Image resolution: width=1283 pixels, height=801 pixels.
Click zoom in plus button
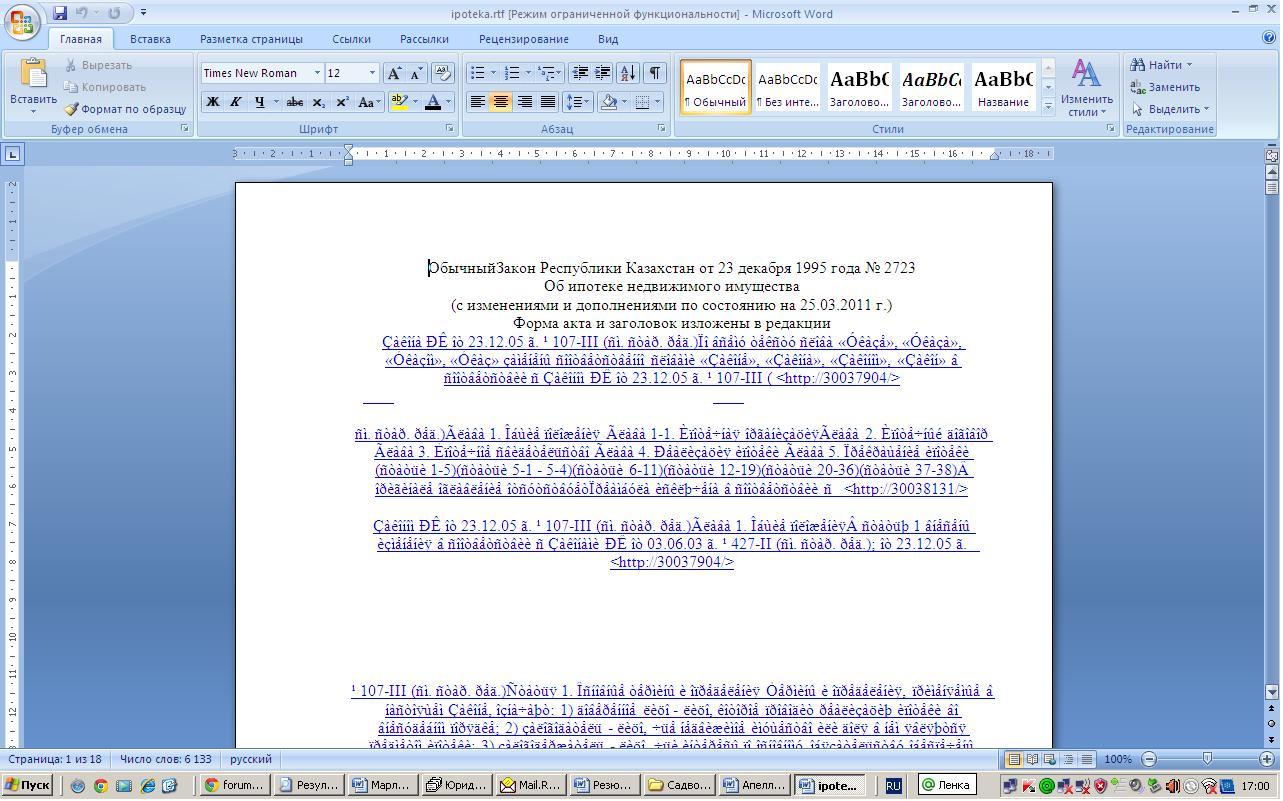point(1267,759)
